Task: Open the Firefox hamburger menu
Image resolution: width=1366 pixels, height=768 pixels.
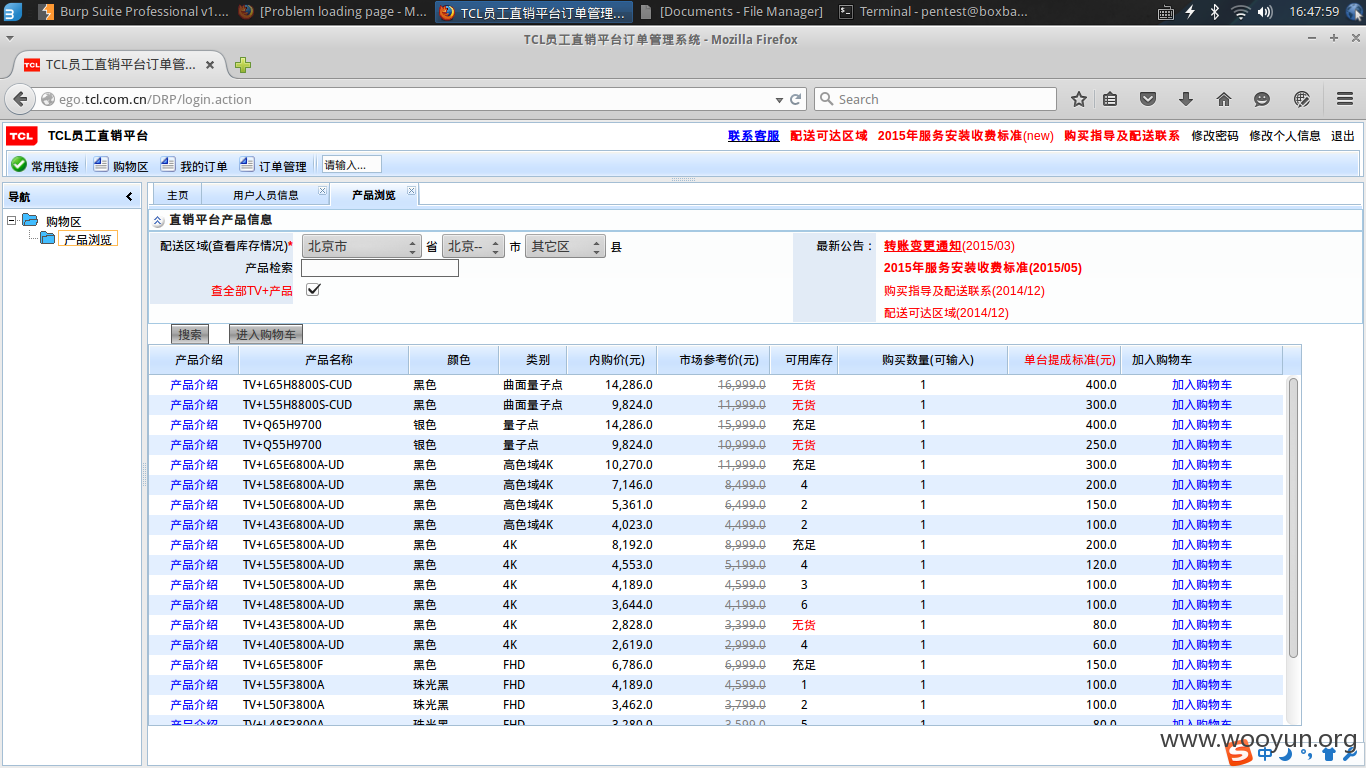Action: [1345, 99]
